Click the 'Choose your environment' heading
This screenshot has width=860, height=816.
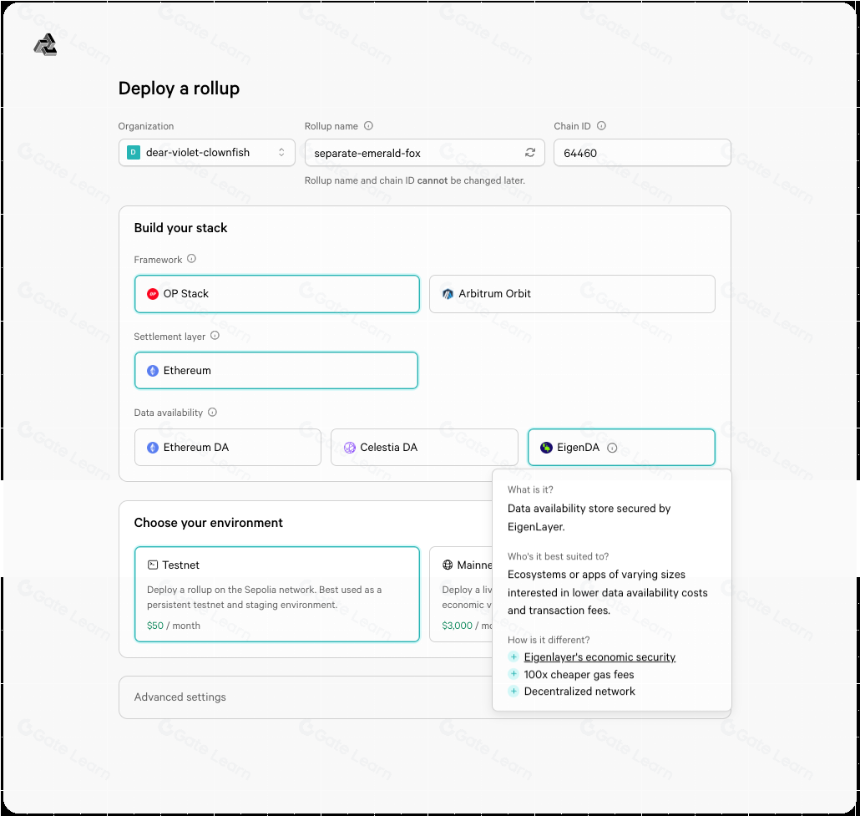(208, 523)
